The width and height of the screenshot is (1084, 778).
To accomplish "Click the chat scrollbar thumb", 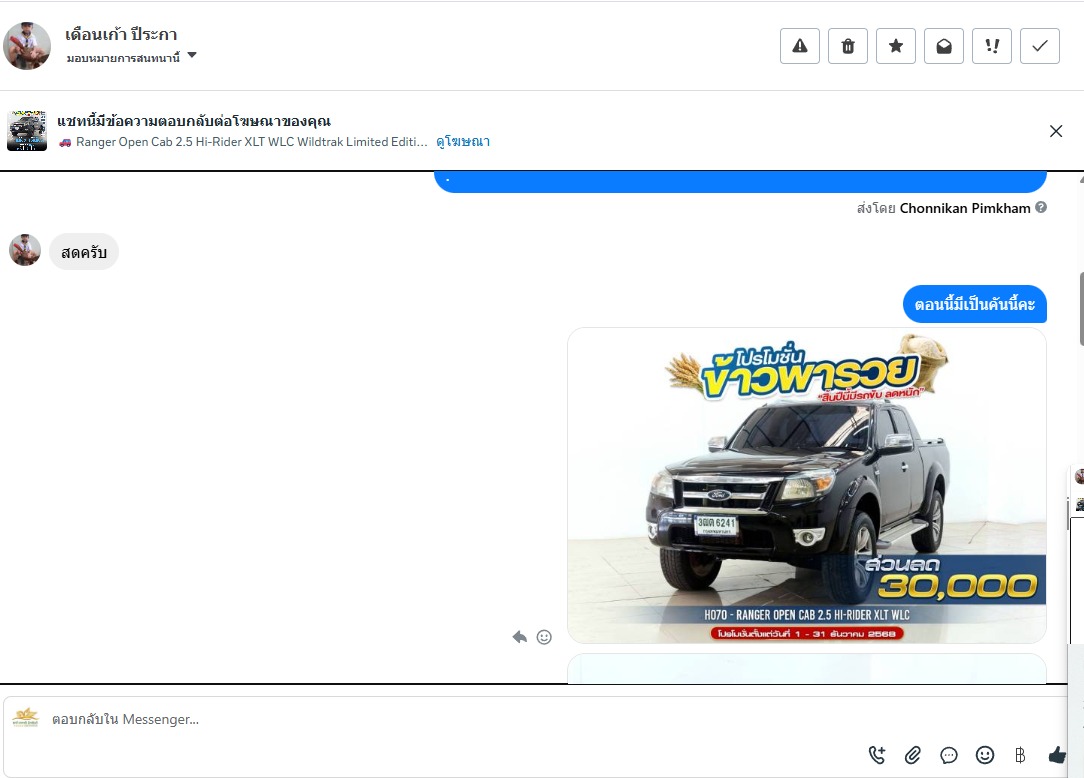I will click(x=1081, y=309).
